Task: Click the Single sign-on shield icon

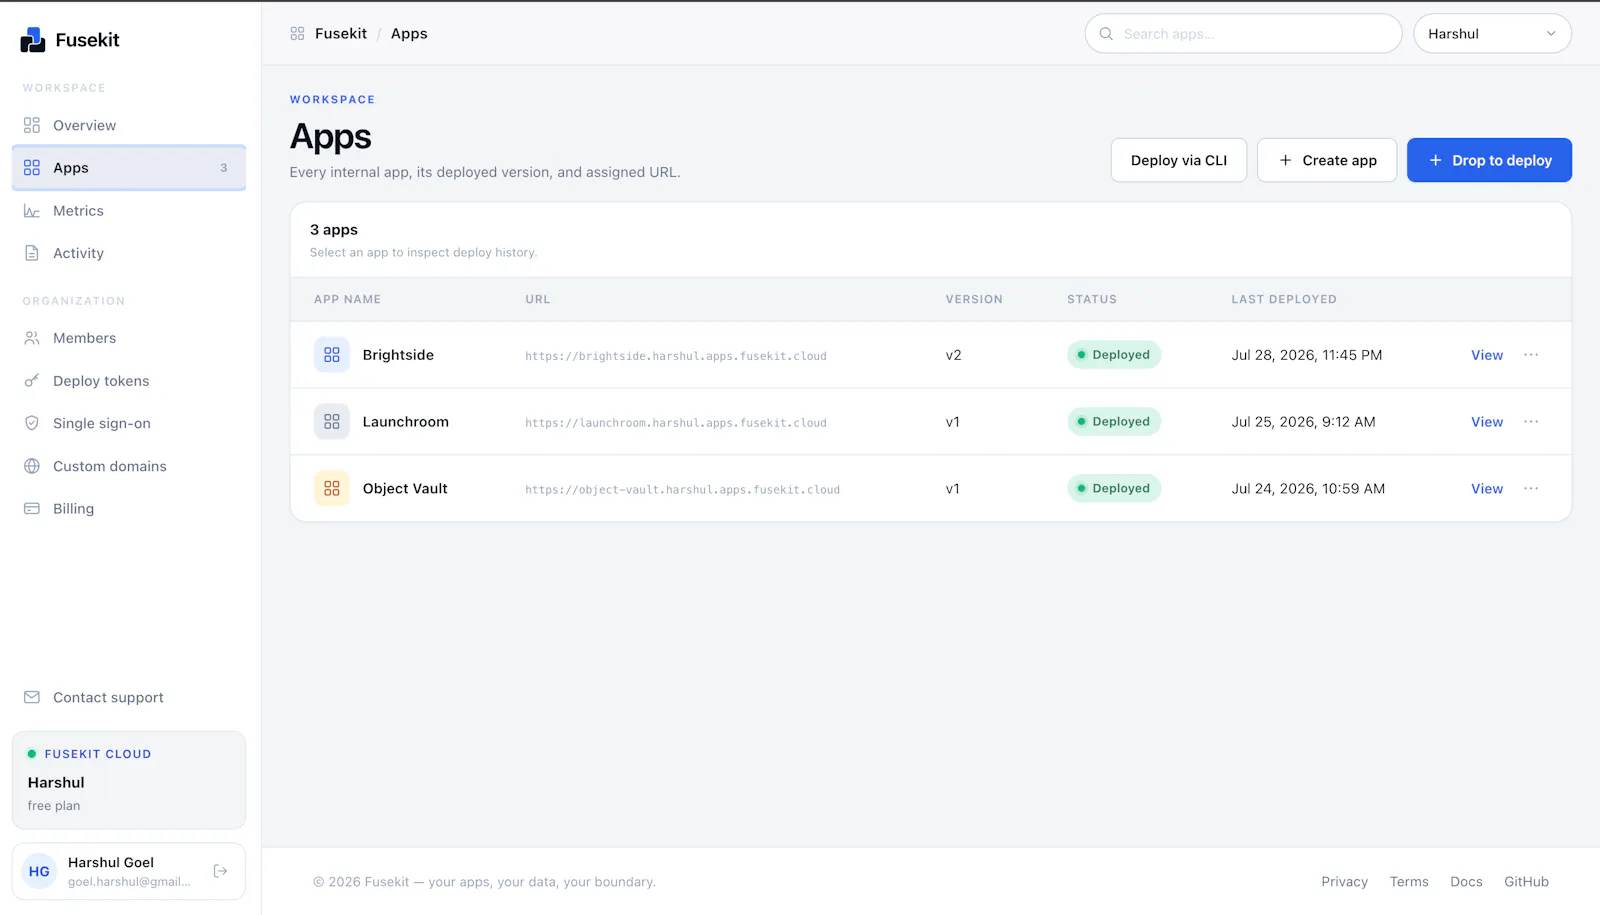Action: click(32, 423)
